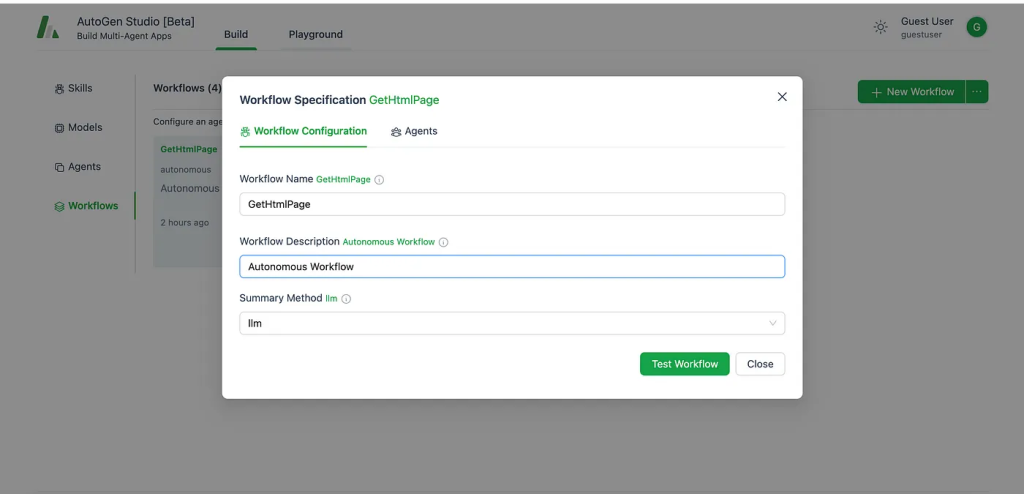Click info icon beside Workflow Name

click(379, 180)
